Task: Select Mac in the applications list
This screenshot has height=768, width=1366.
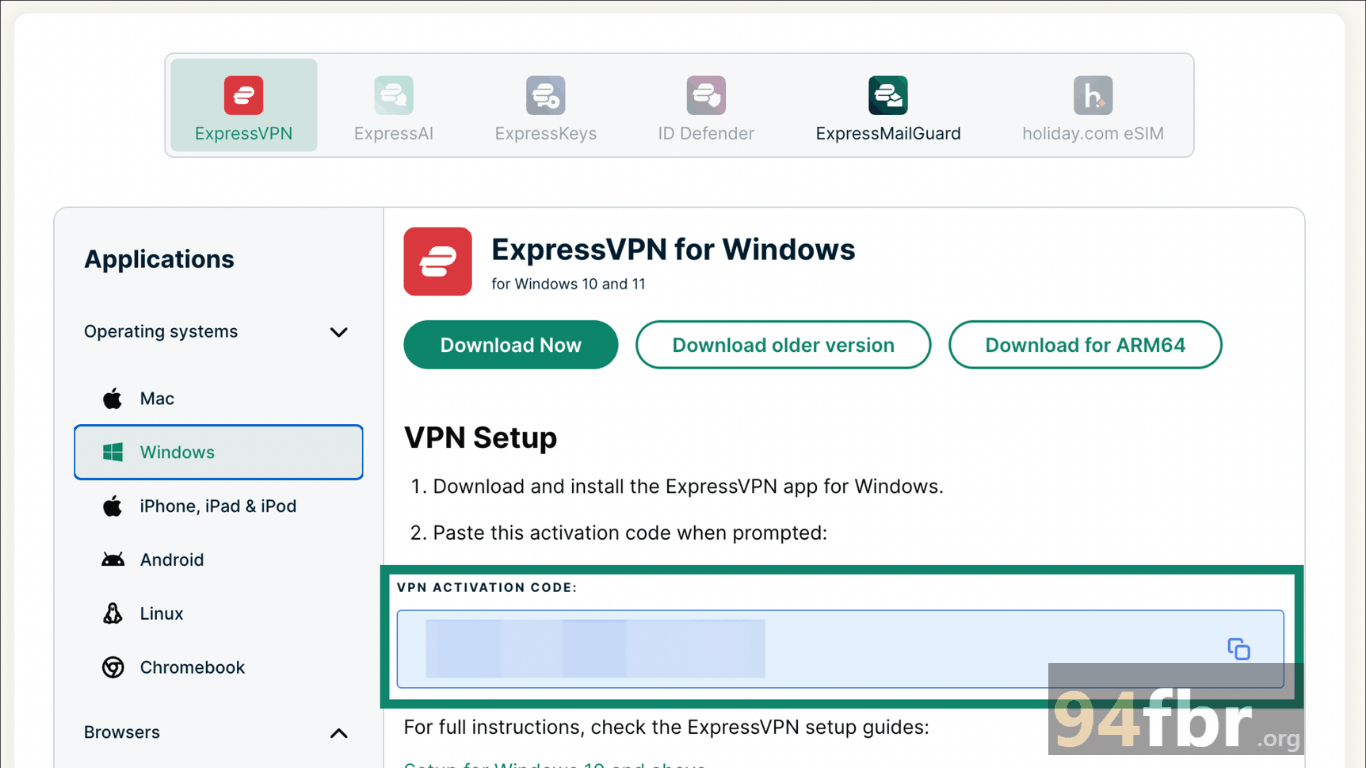Action: [218, 399]
